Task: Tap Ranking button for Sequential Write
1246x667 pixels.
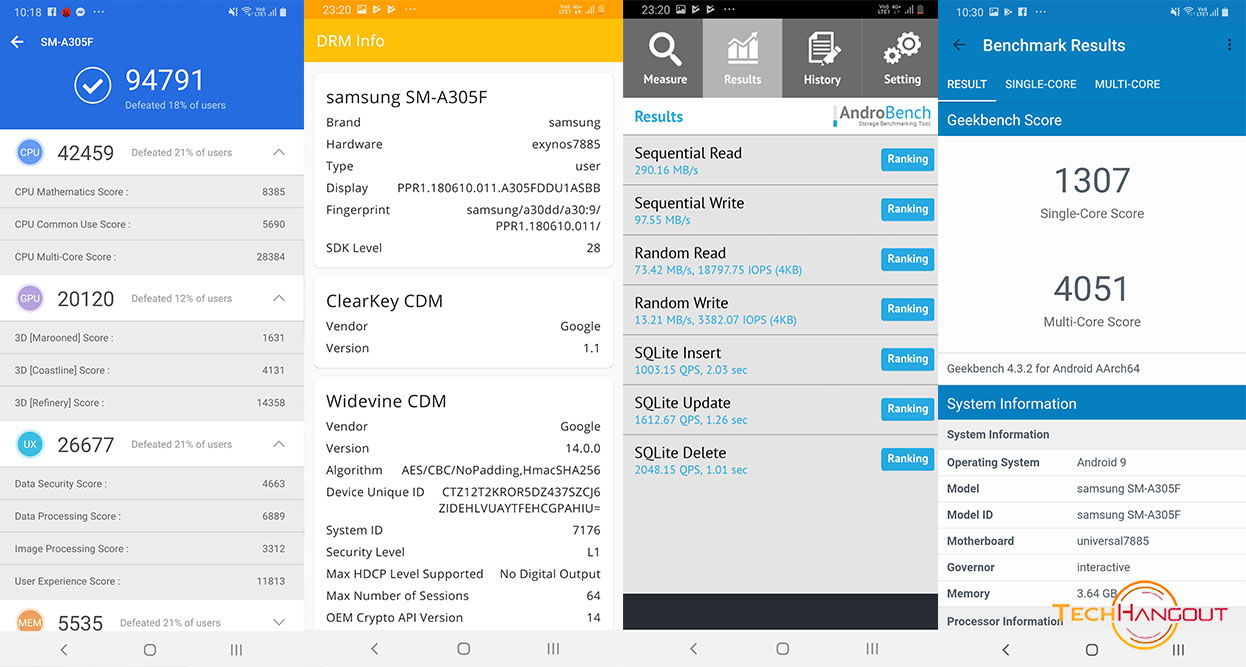Action: 908,209
